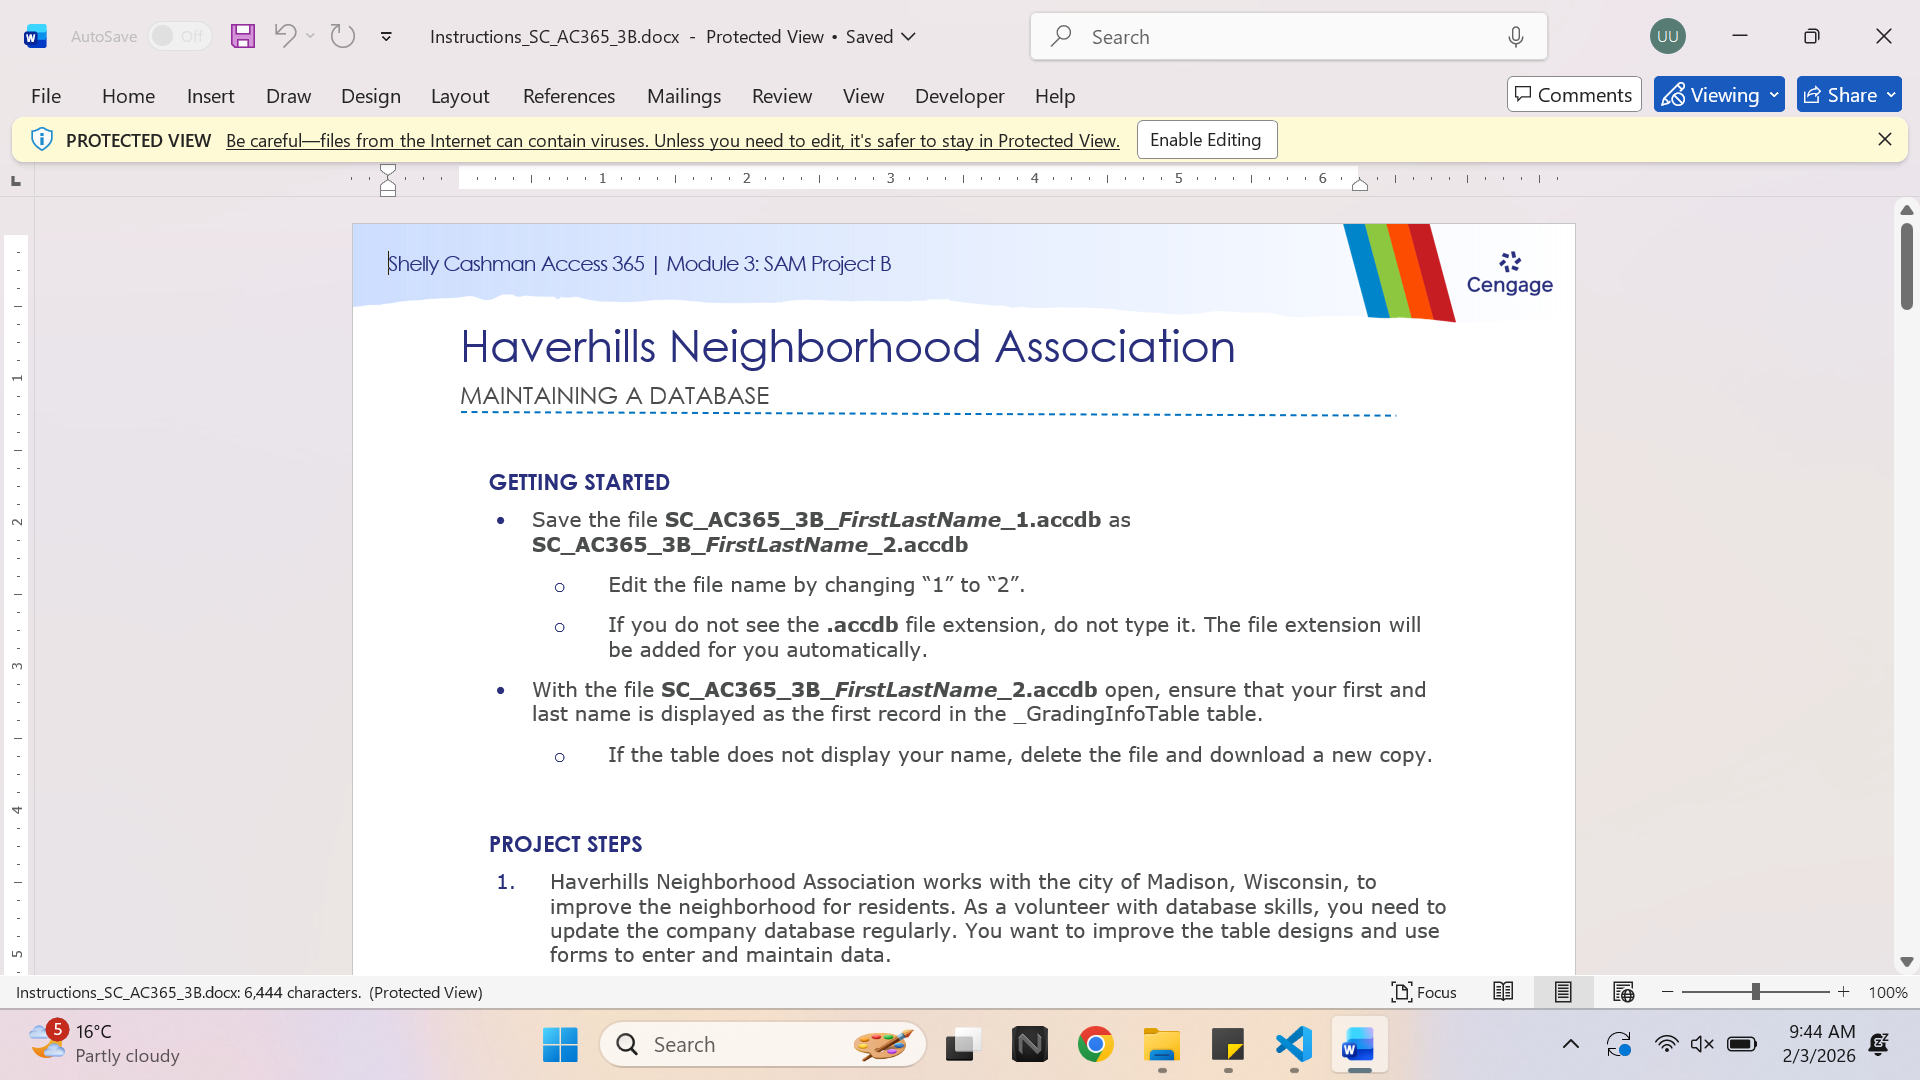1920x1080 pixels.
Task: Click the zoom in plus button
Action: 1843,992
